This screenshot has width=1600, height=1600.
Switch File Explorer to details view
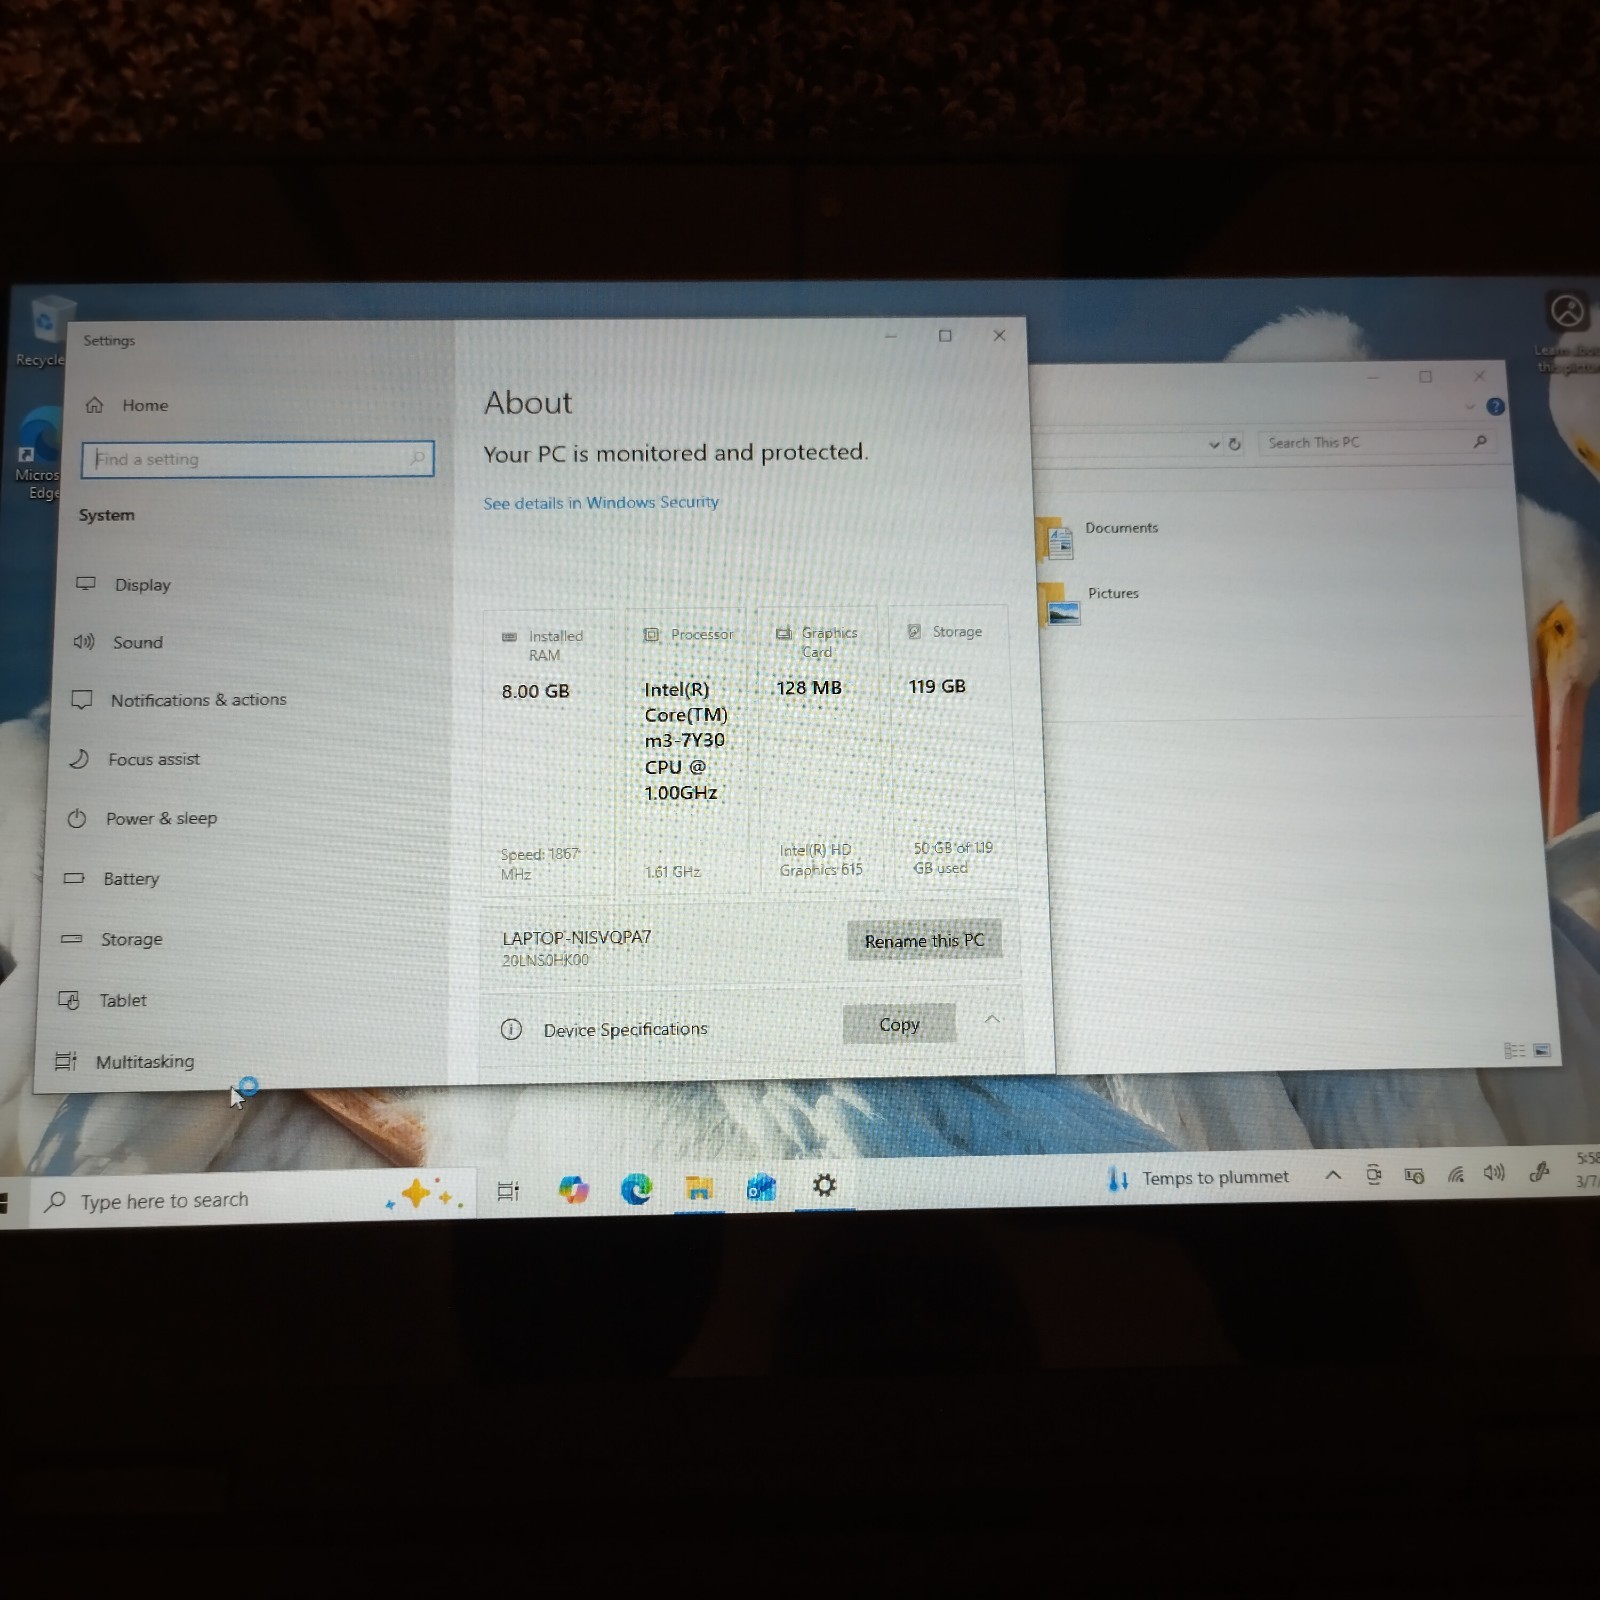pos(1514,1050)
